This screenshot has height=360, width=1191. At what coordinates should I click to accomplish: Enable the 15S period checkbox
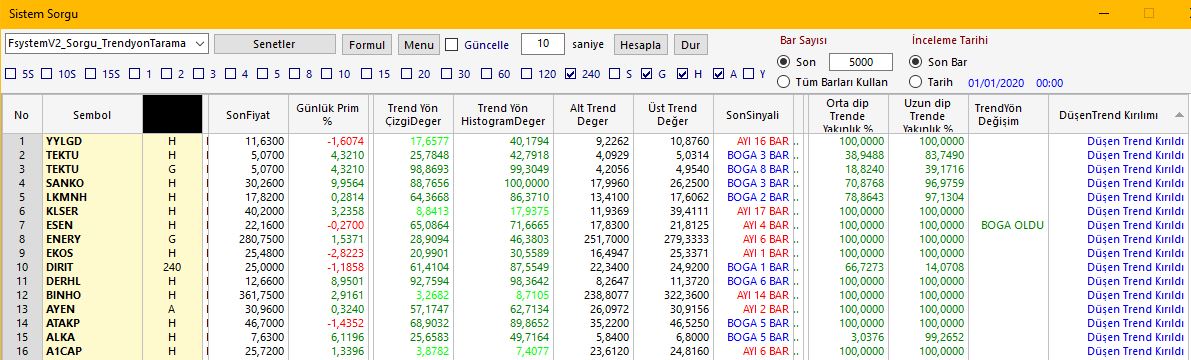point(90,74)
